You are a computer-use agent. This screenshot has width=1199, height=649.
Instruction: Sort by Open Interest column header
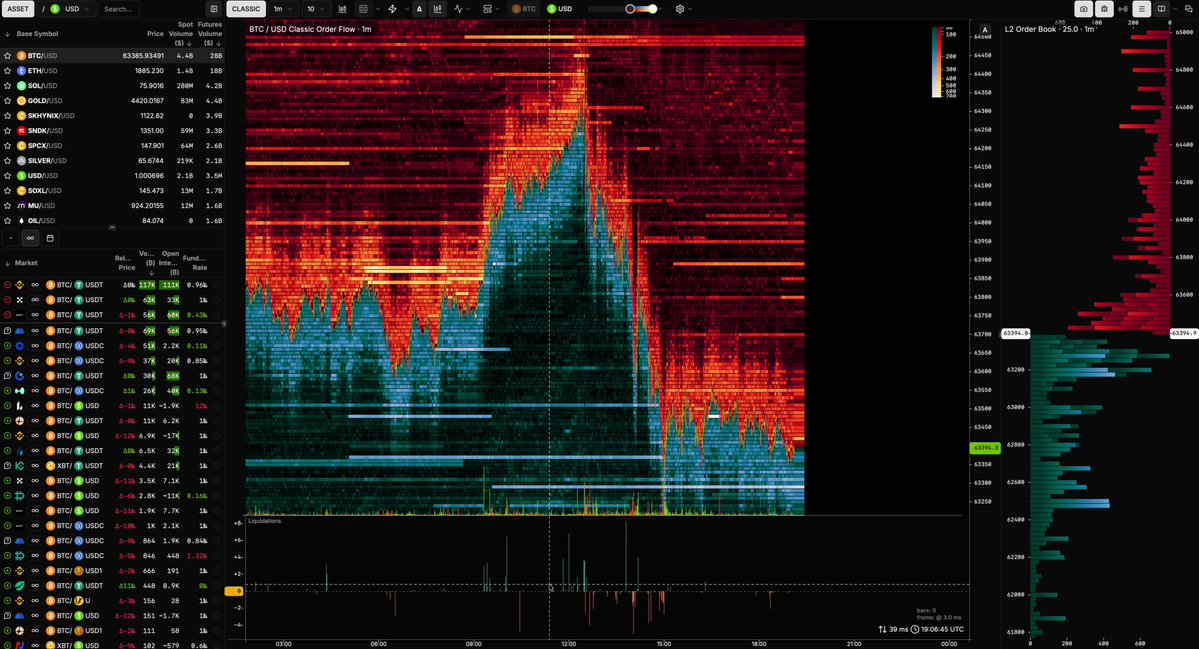coord(171,262)
